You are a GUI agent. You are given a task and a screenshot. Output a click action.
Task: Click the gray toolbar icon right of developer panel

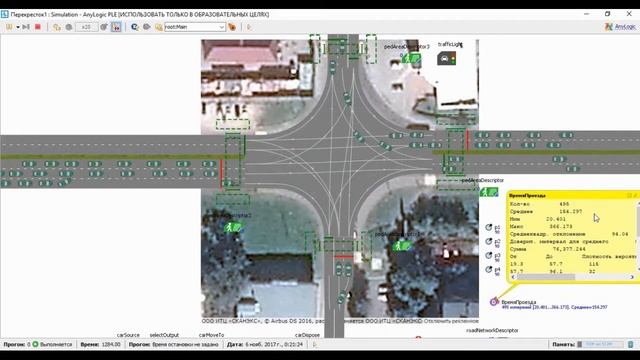point(147,27)
